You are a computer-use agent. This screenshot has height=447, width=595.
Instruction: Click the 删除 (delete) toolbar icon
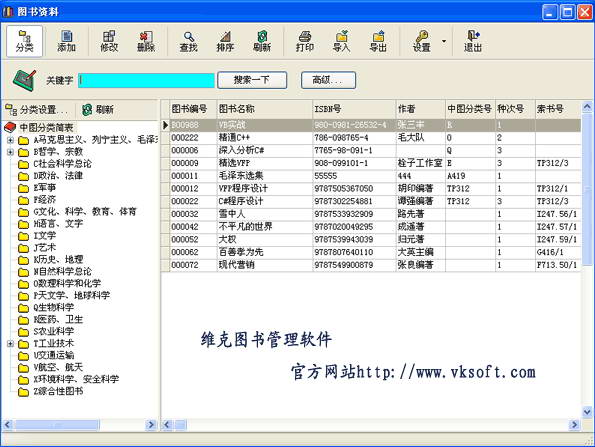point(146,41)
